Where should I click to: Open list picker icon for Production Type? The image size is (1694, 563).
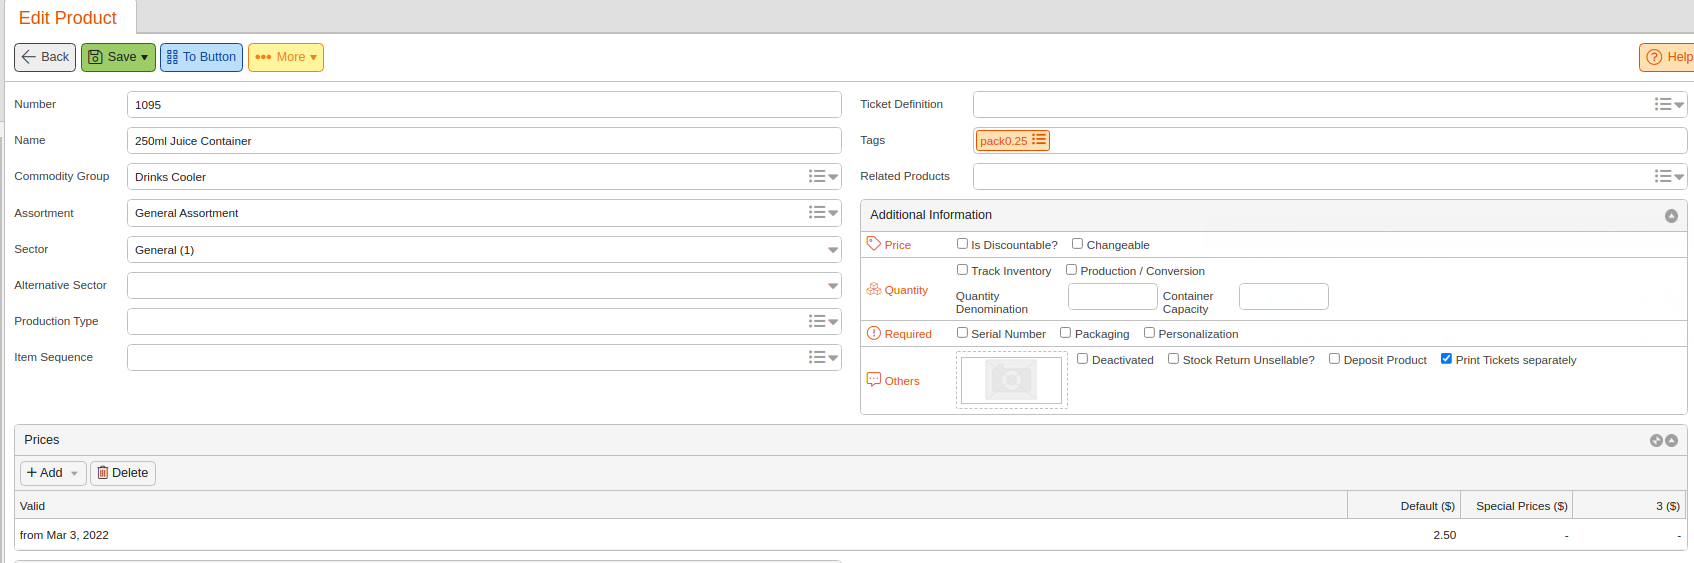coord(823,322)
